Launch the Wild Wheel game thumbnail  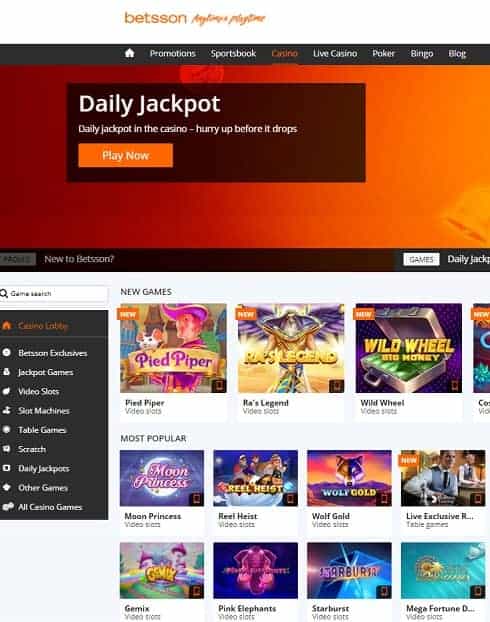coord(409,348)
